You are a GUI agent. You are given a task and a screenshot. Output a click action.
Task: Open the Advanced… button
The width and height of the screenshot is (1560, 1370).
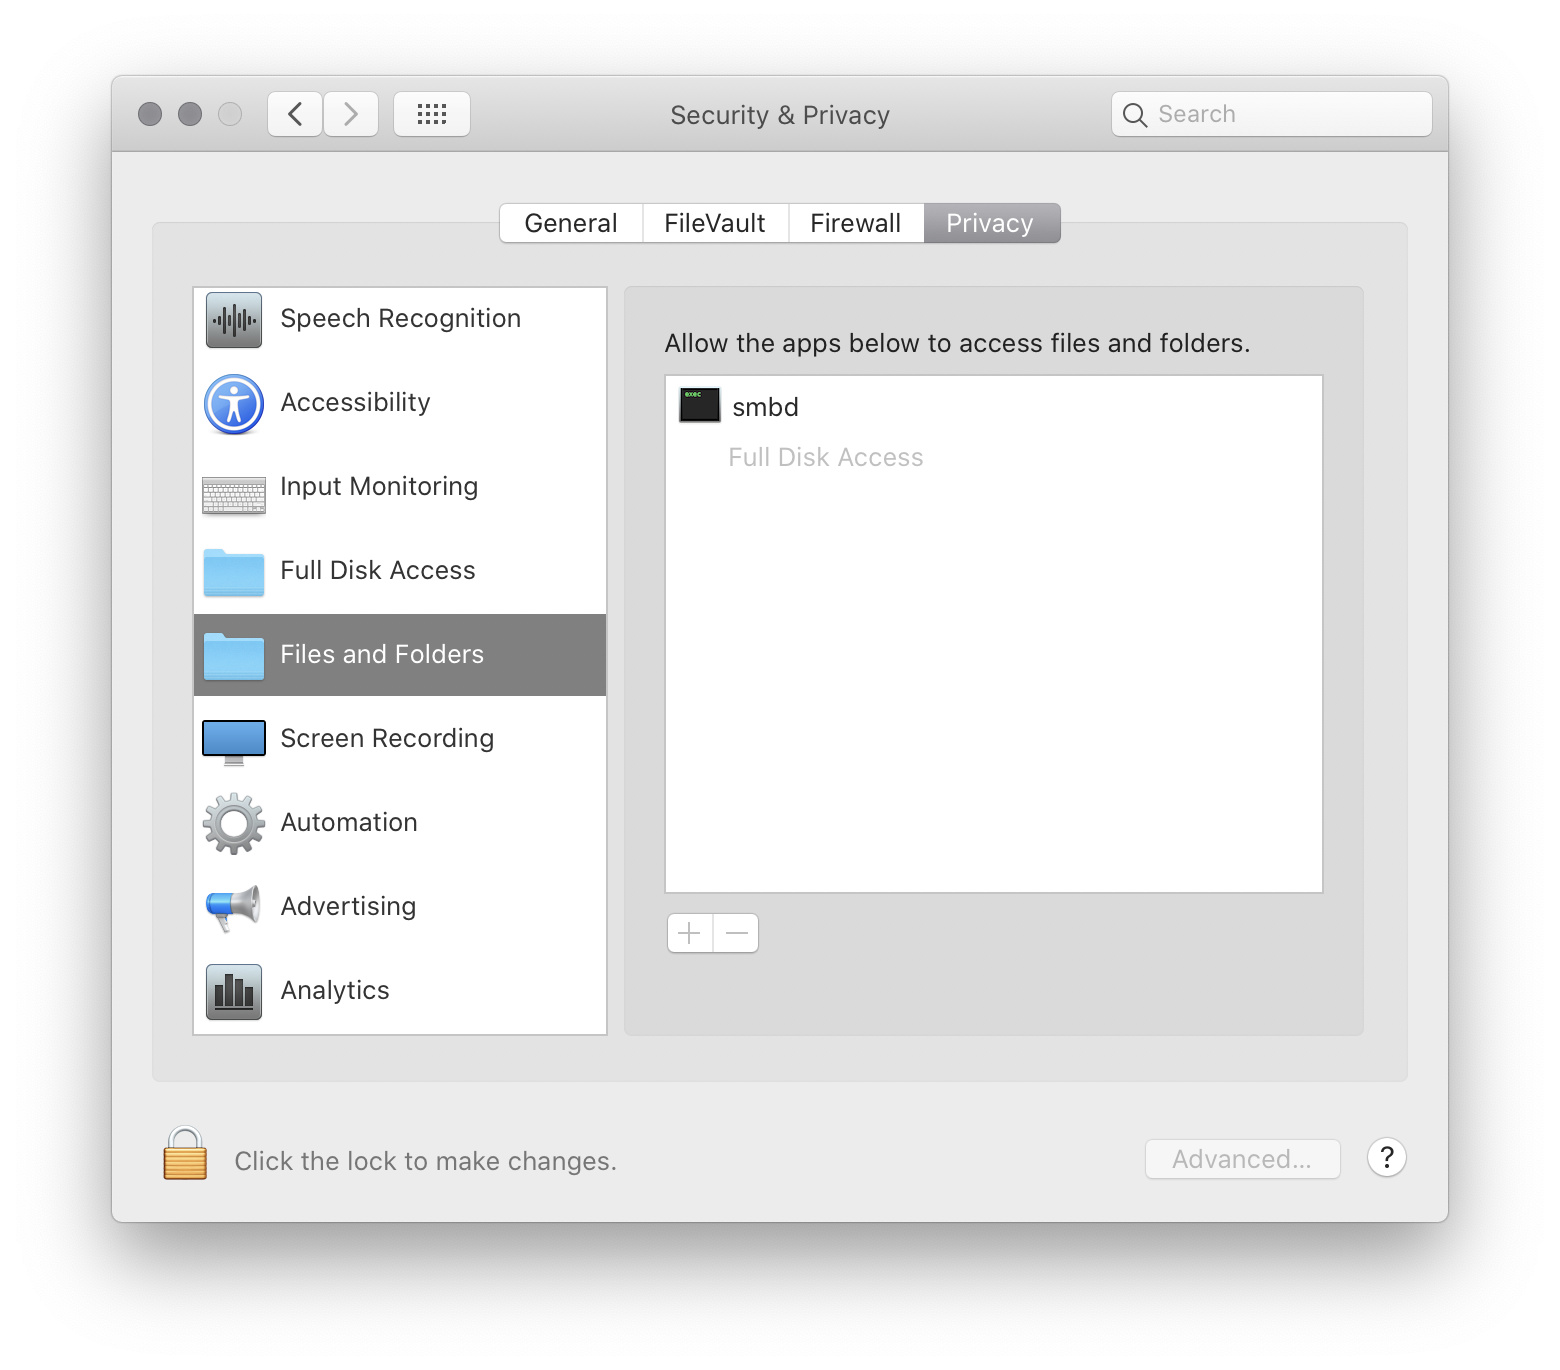pos(1242,1159)
